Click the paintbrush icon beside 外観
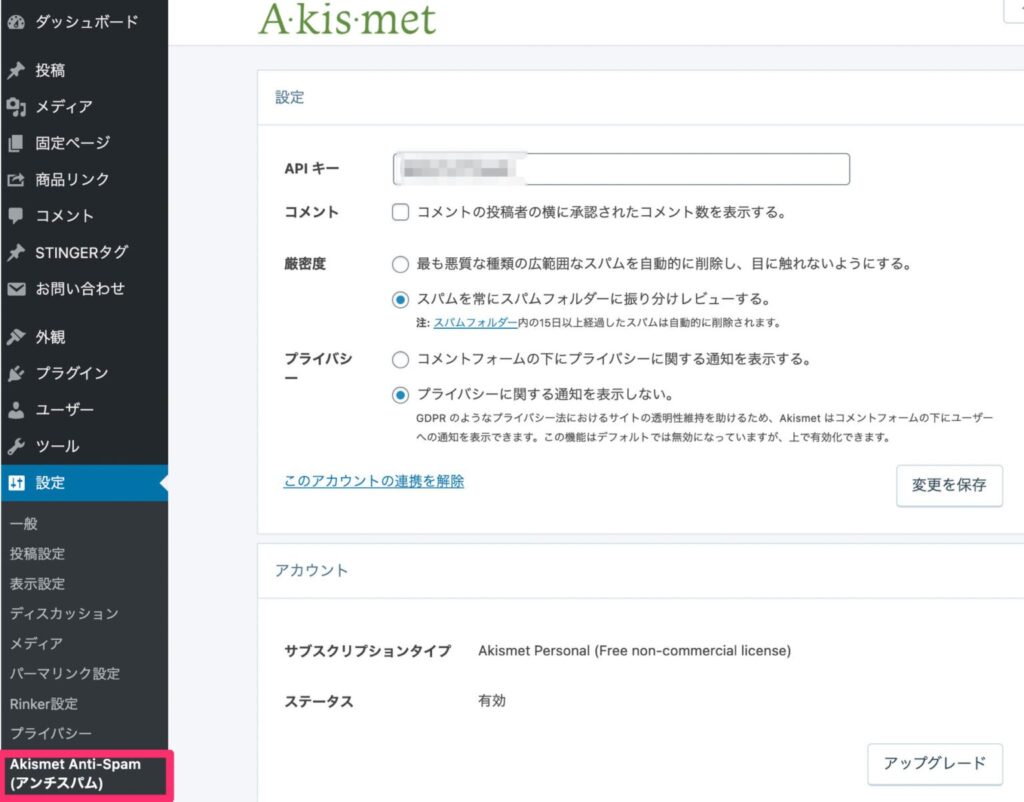The width and height of the screenshot is (1024, 802). pos(16,337)
